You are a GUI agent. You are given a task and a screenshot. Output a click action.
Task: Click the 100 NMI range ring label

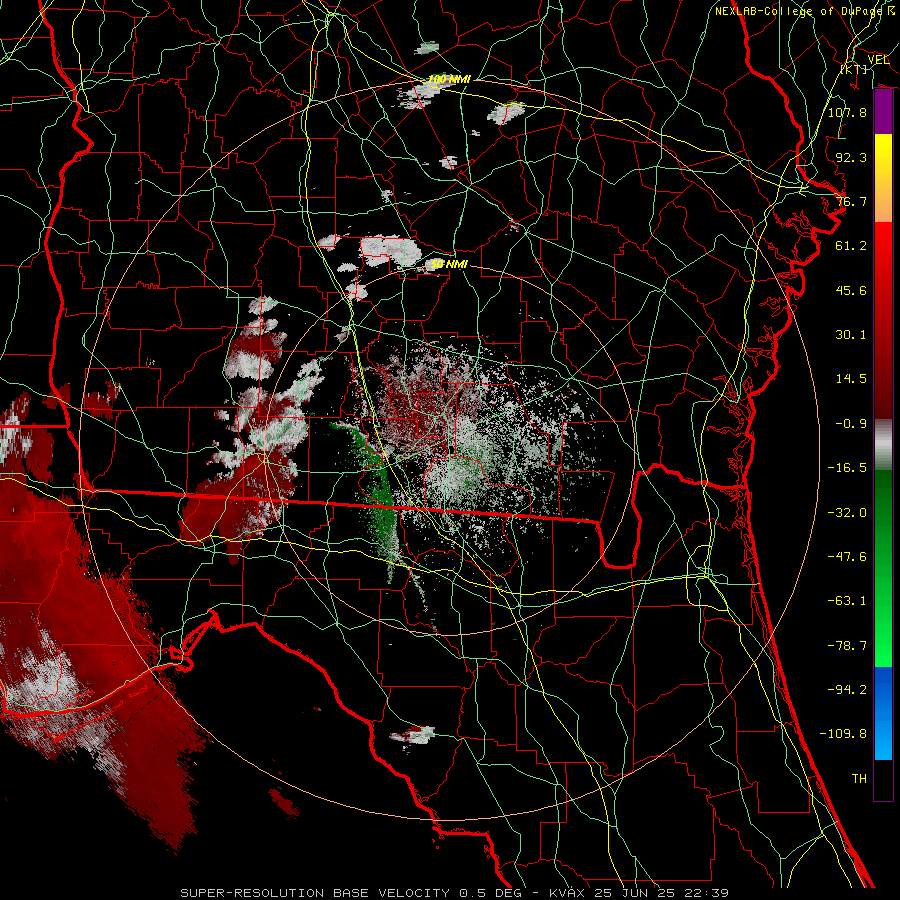point(449,79)
